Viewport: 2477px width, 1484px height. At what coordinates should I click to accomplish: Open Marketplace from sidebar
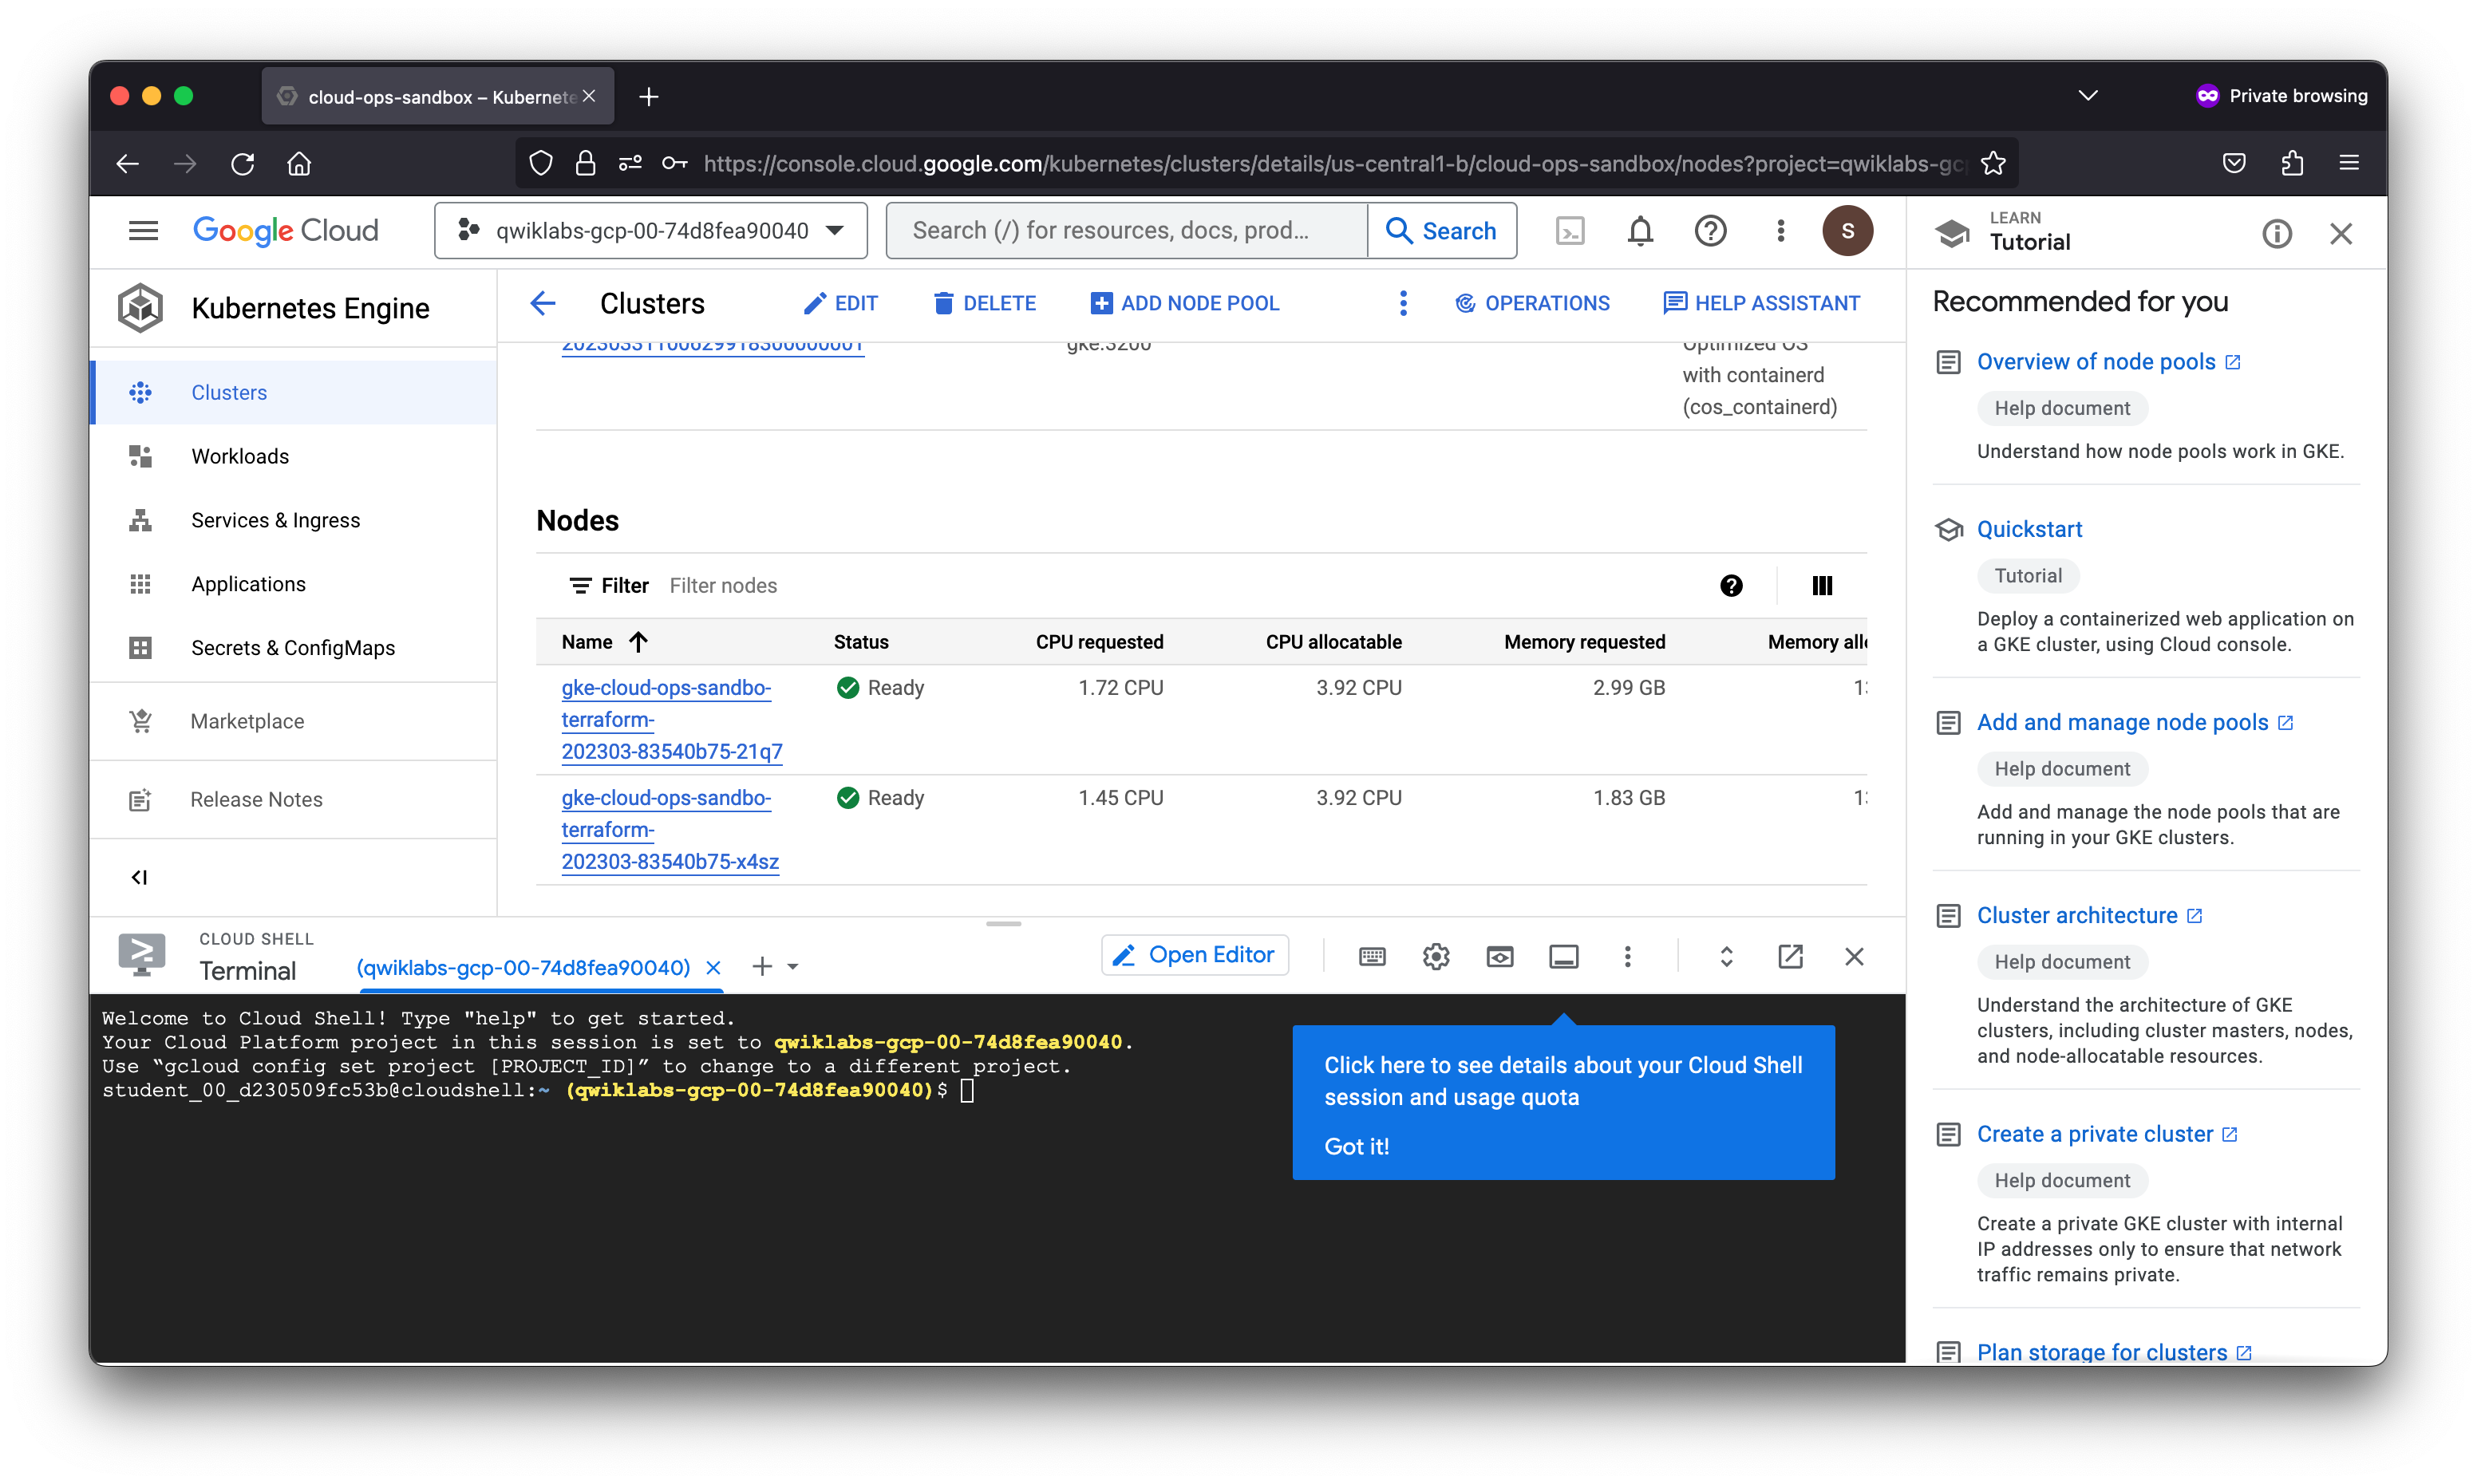293,722
